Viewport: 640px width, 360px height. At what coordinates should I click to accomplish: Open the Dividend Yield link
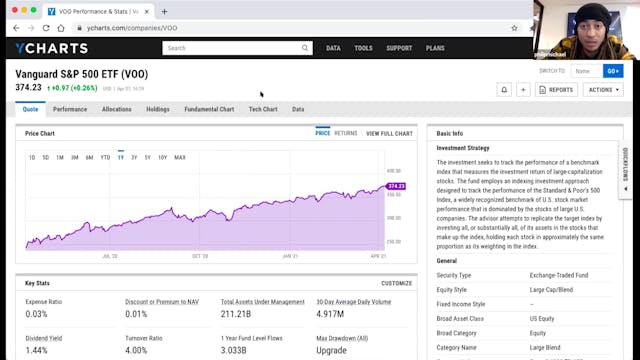tap(44, 338)
